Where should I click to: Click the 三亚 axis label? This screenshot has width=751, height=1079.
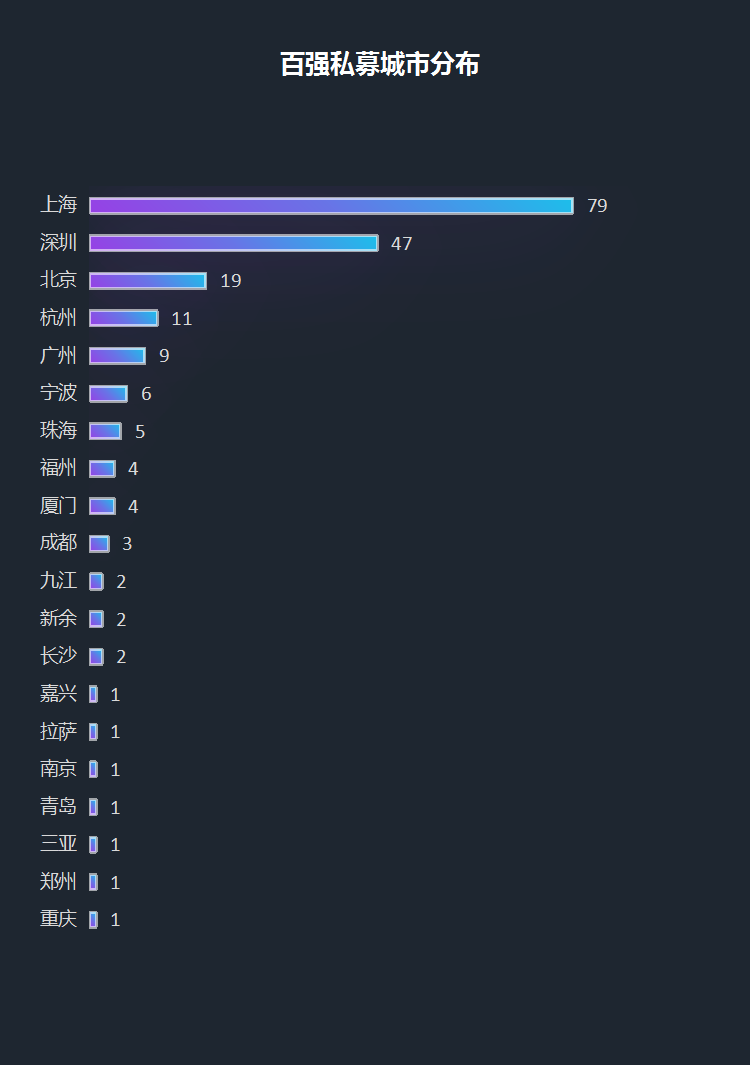point(59,844)
